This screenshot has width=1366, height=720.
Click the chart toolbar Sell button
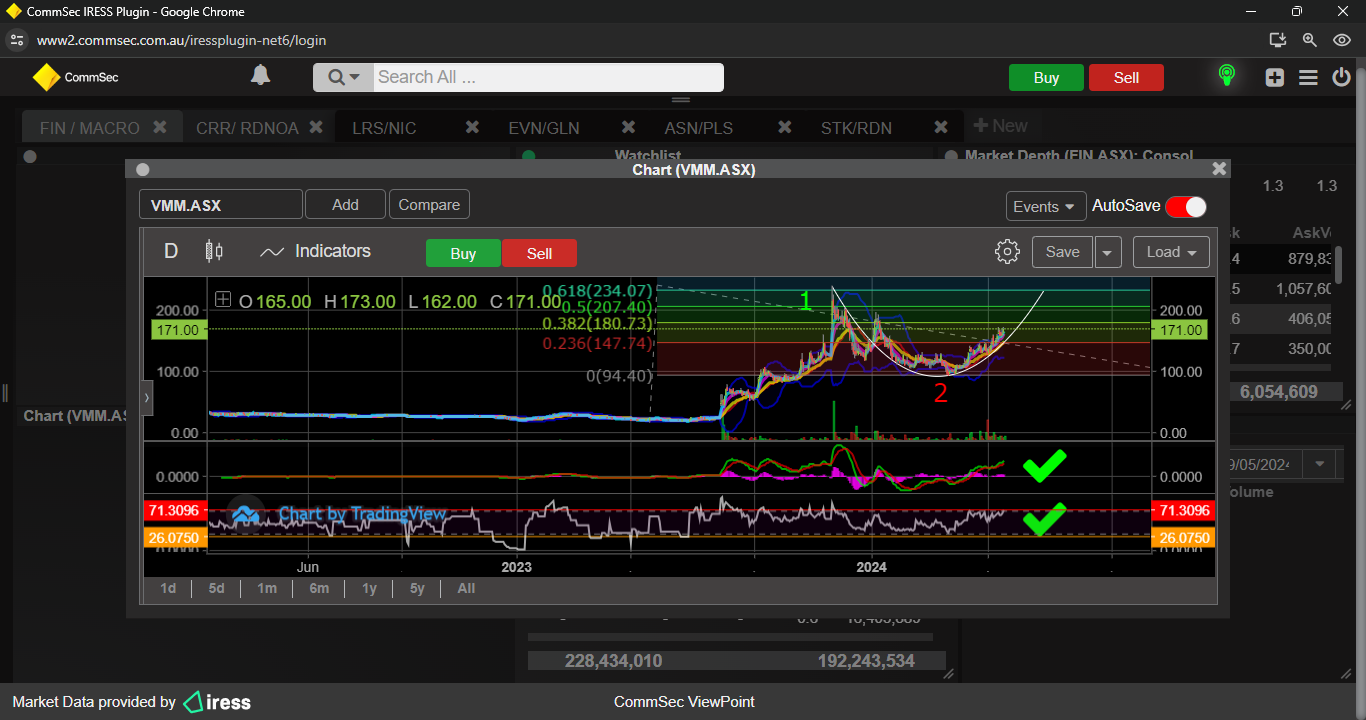coord(539,253)
